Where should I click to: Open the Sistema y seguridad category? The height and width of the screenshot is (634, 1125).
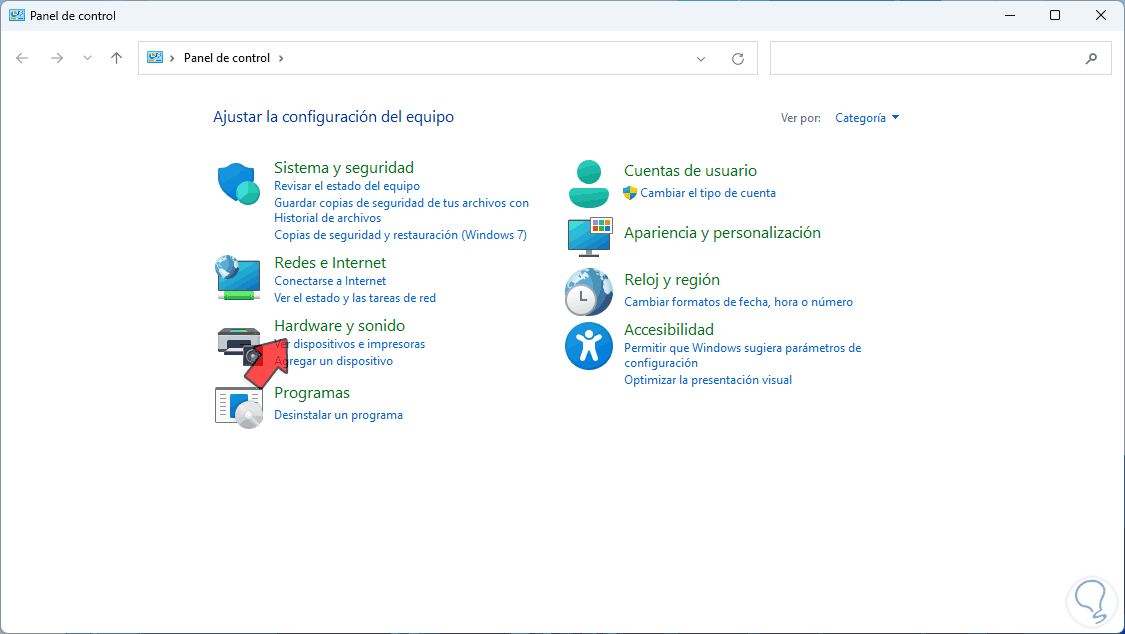(x=344, y=168)
